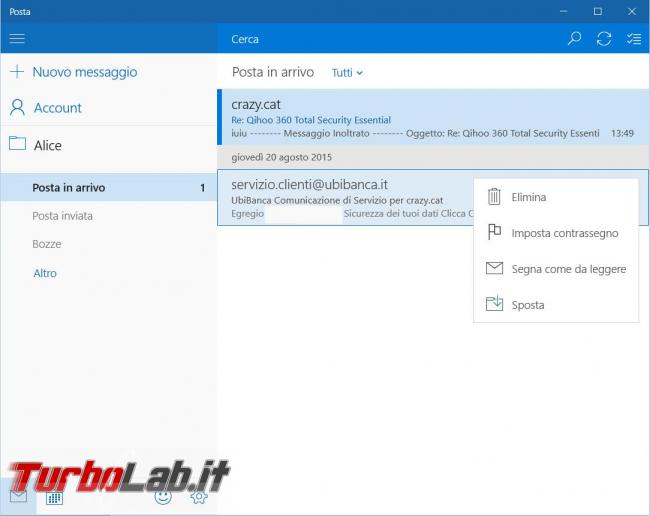This screenshot has width=650, height=516.
Task: Maximize the Posta window
Action: tap(597, 11)
